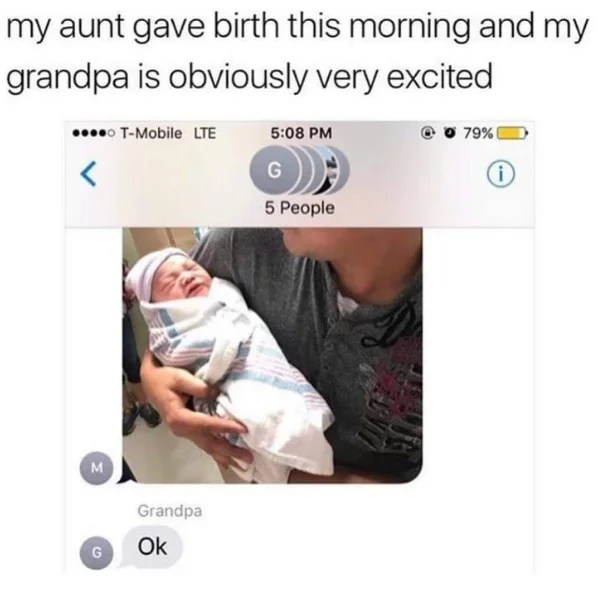This screenshot has height=600, width=600.
Task: Tap the LTE network indicator
Action: pyautogui.click(x=205, y=133)
